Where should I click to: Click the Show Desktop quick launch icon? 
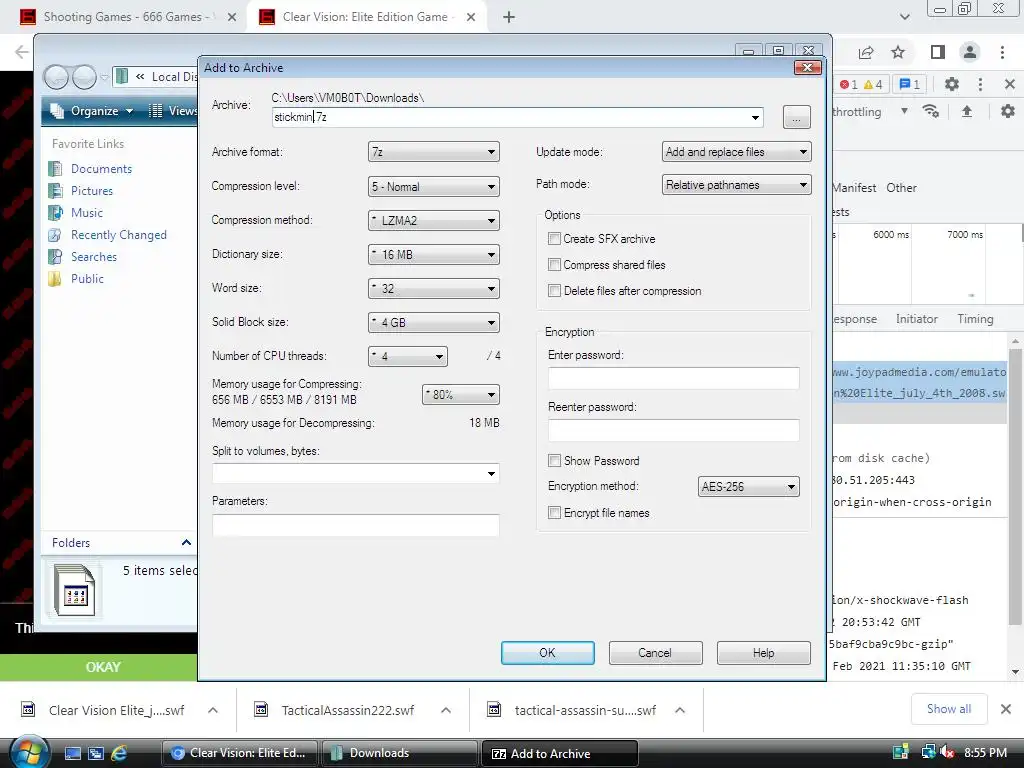point(72,753)
